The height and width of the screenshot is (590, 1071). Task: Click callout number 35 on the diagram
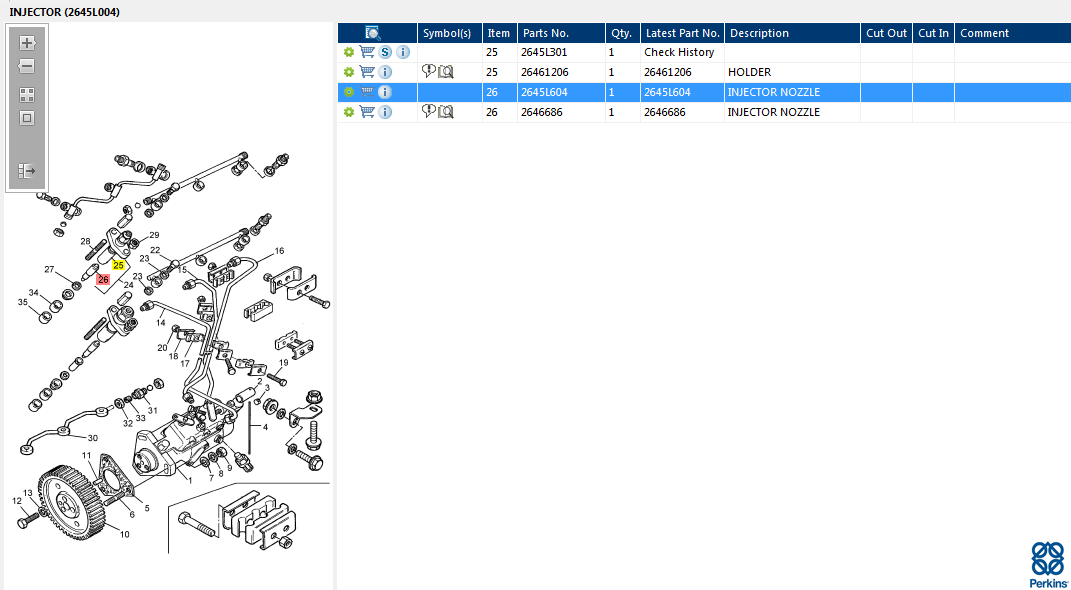click(x=23, y=302)
